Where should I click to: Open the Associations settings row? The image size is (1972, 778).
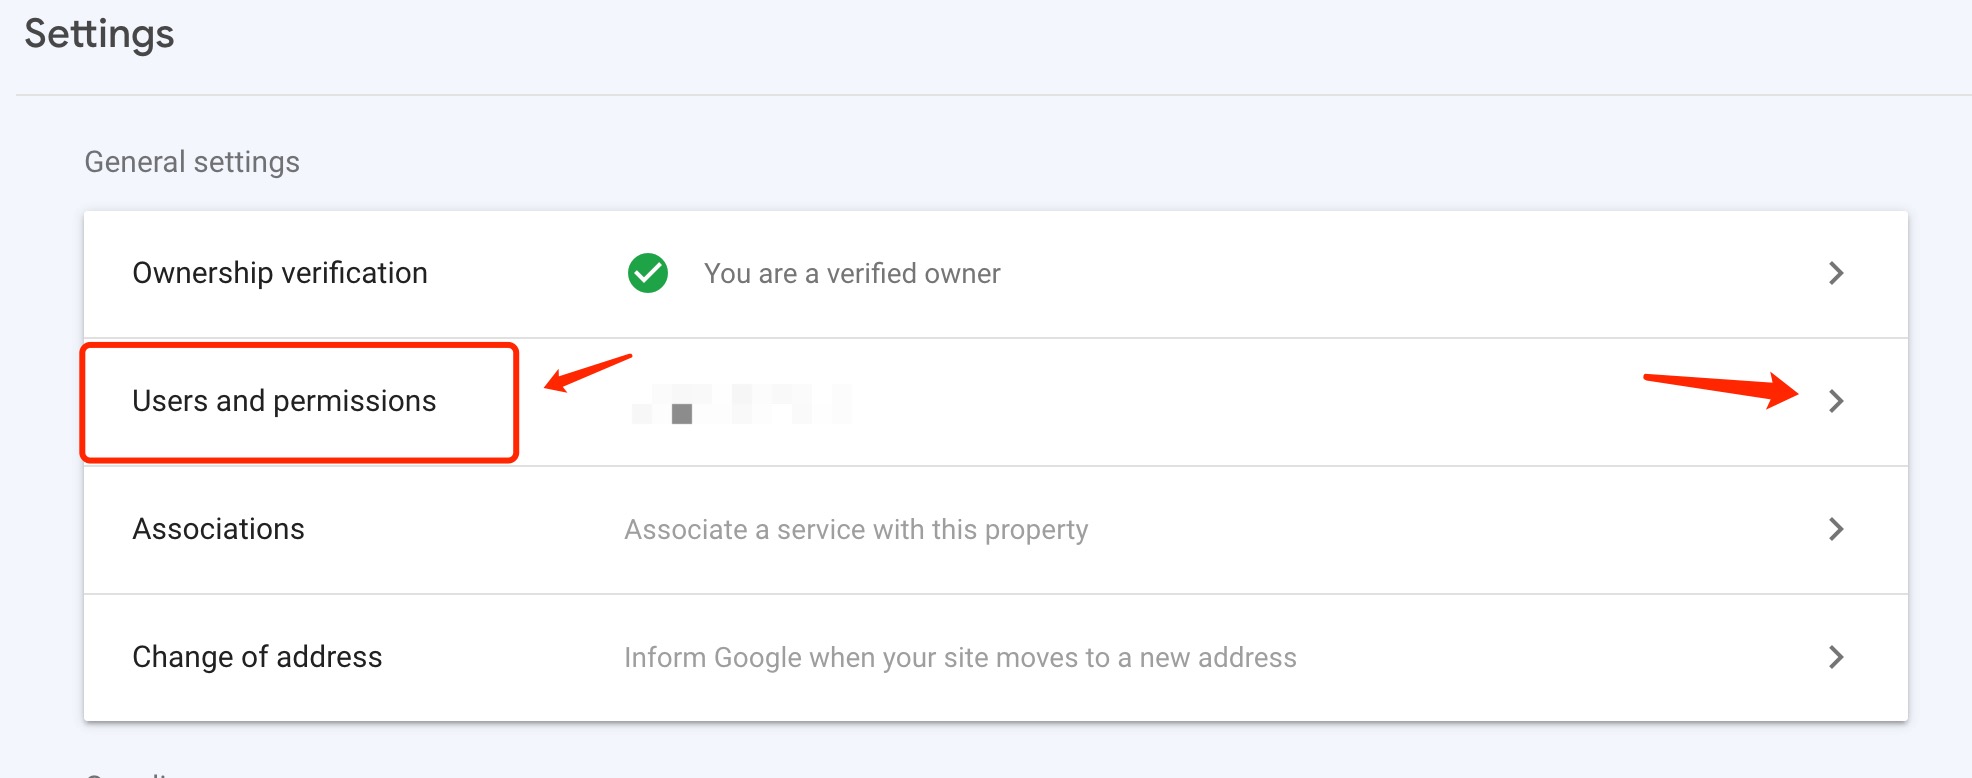[x=218, y=530]
